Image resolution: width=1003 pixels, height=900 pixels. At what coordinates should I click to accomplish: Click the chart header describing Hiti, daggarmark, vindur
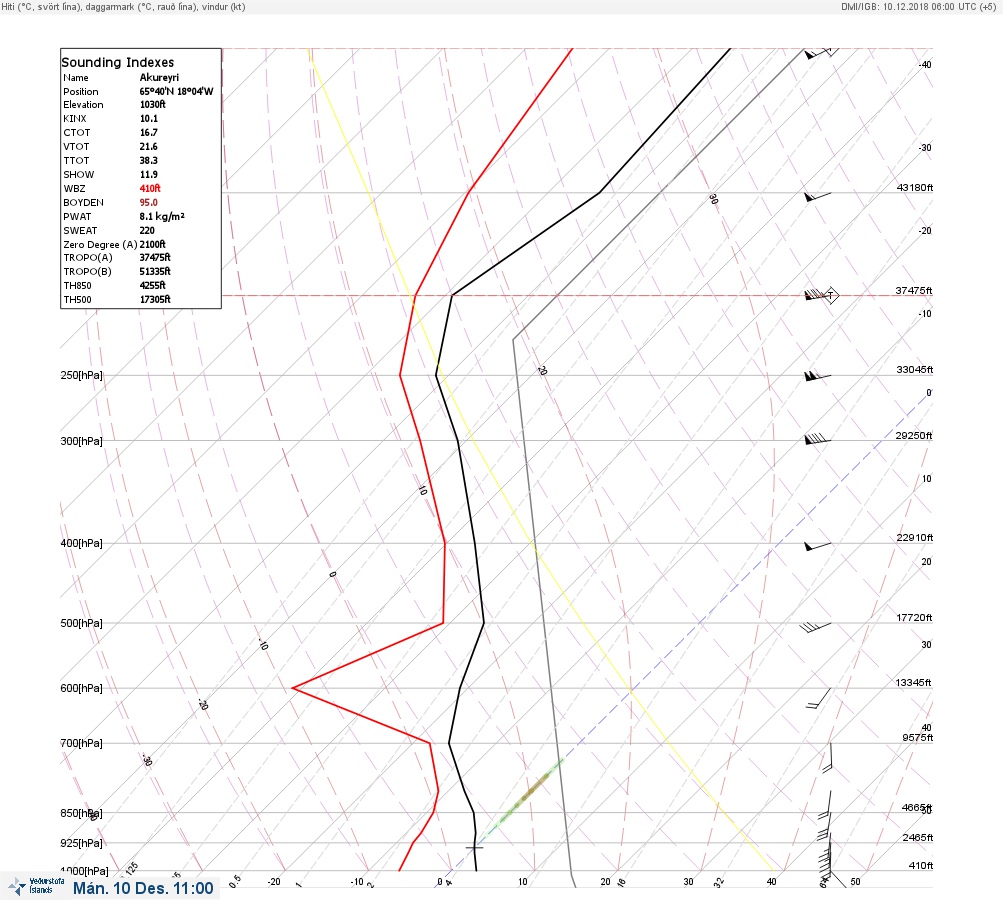tap(123, 7)
